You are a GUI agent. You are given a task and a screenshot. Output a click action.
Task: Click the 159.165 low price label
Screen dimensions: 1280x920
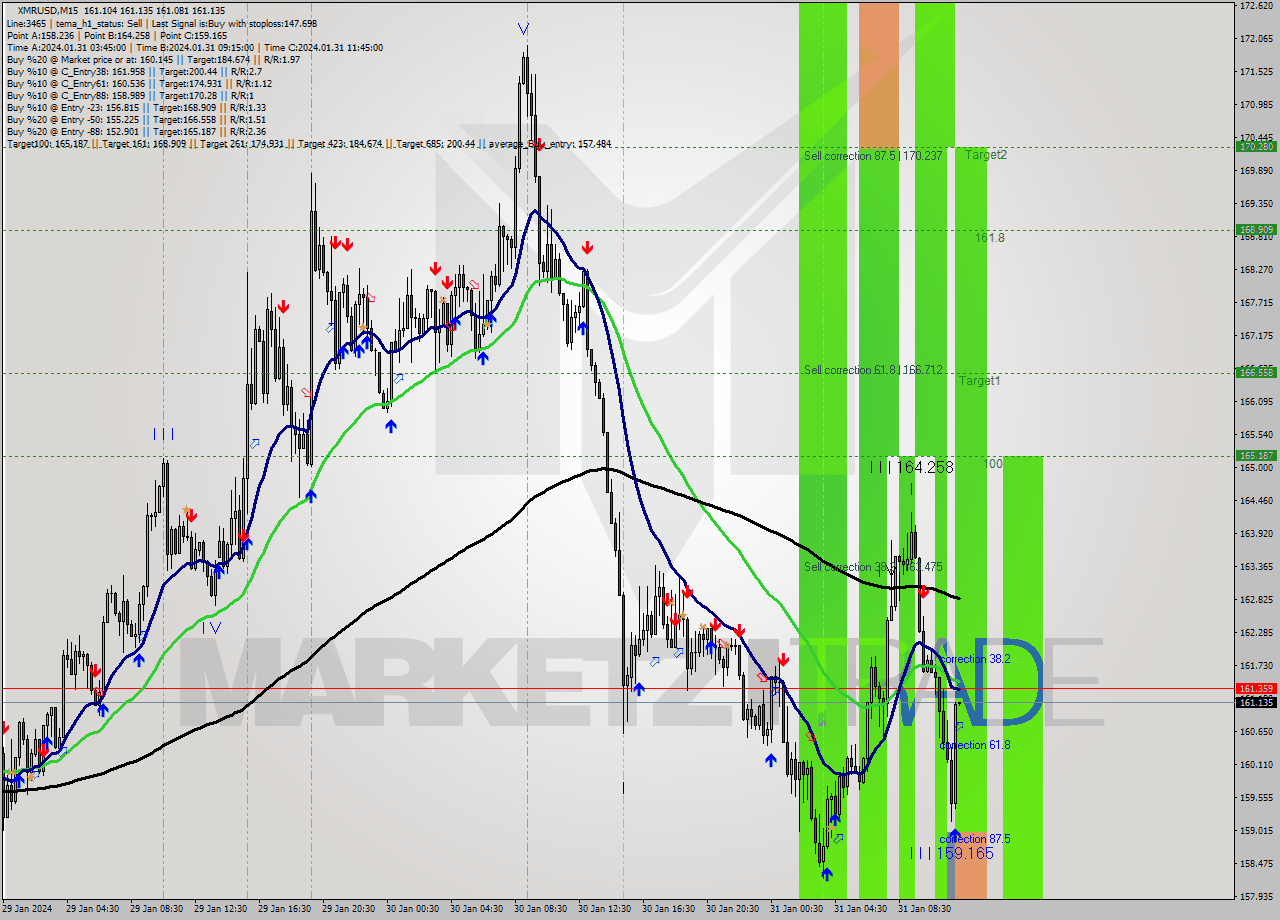[952, 853]
